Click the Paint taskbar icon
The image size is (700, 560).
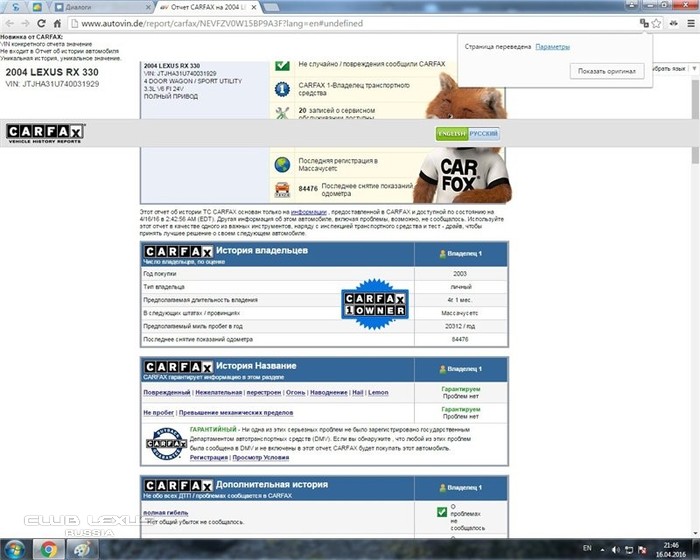tap(82, 549)
